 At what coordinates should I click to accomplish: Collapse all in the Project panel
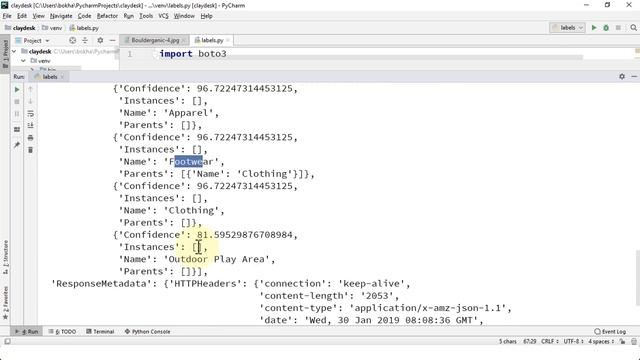click(x=85, y=40)
